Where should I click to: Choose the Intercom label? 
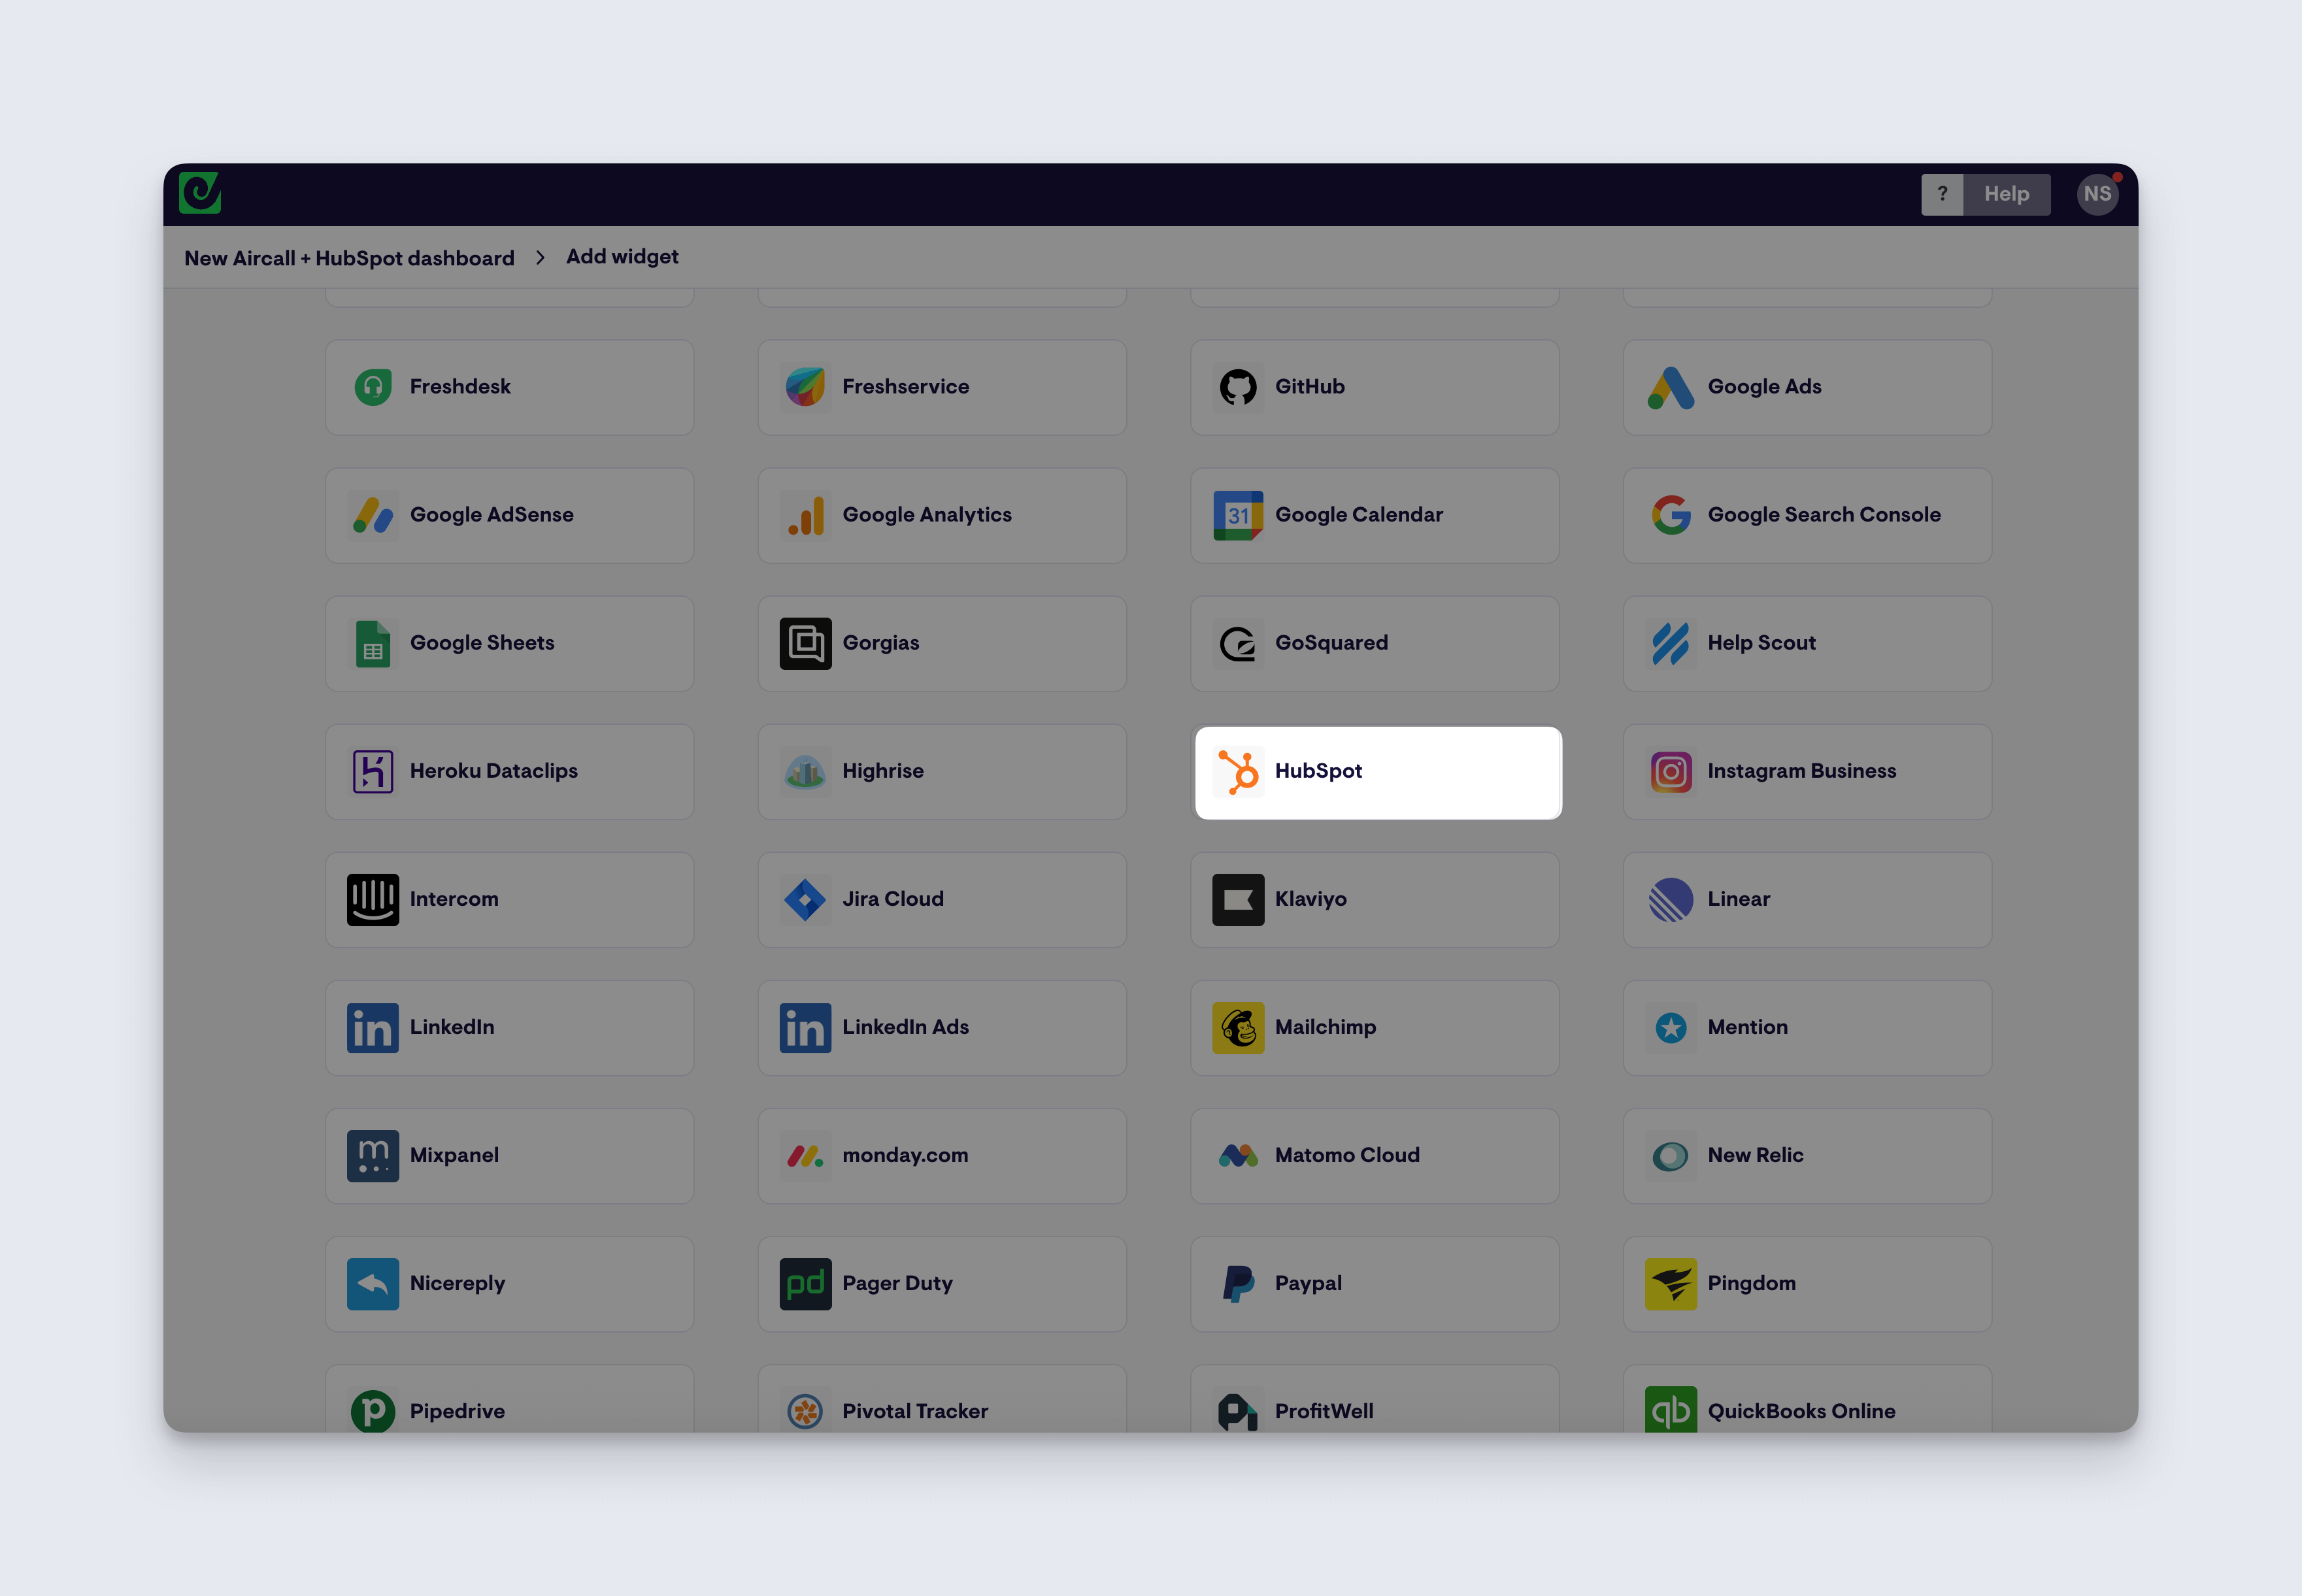coord(454,899)
